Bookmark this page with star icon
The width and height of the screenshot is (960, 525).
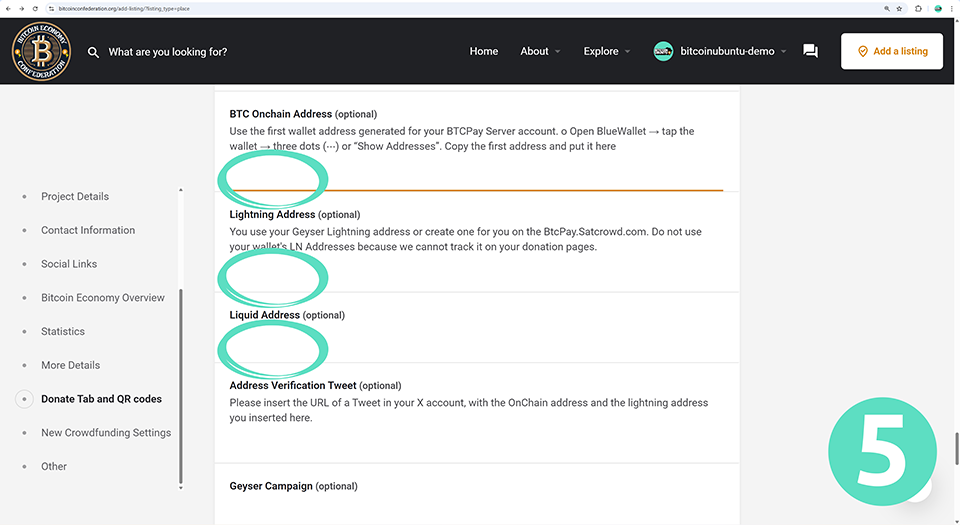[900, 8]
